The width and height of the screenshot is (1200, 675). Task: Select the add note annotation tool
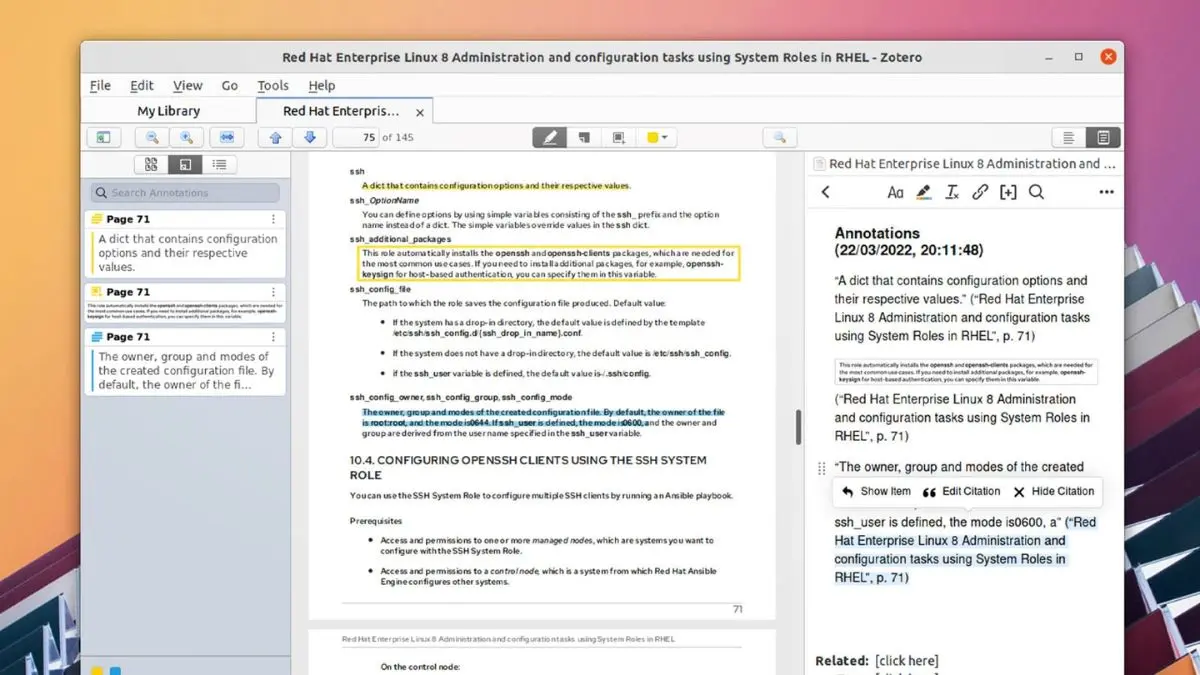pyautogui.click(x=584, y=137)
